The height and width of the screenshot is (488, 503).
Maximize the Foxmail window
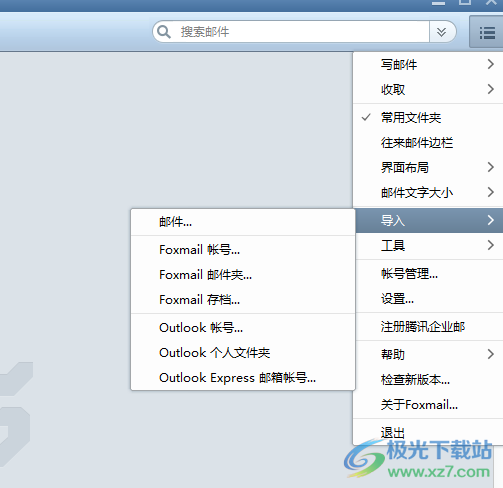coord(465,2)
